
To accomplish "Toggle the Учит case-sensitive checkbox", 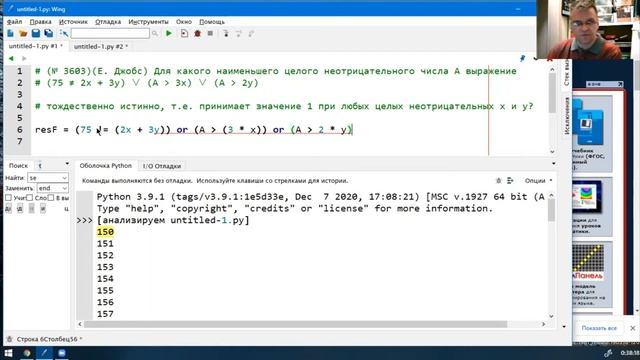I will [8, 198].
